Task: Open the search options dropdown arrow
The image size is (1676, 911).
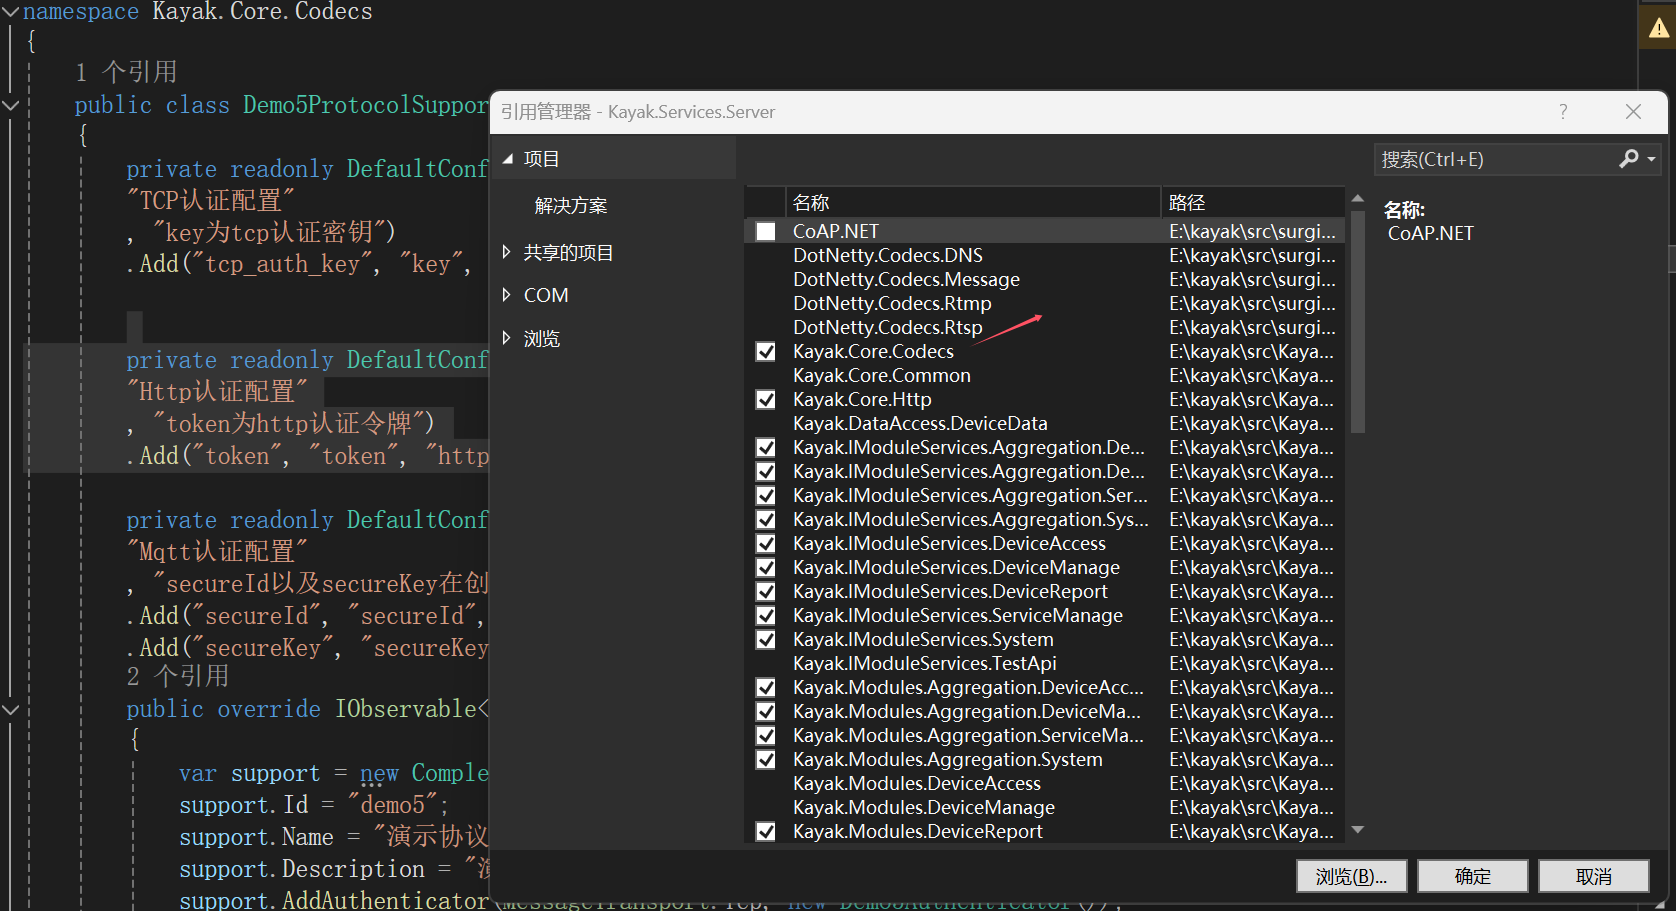Action: pos(1651,159)
